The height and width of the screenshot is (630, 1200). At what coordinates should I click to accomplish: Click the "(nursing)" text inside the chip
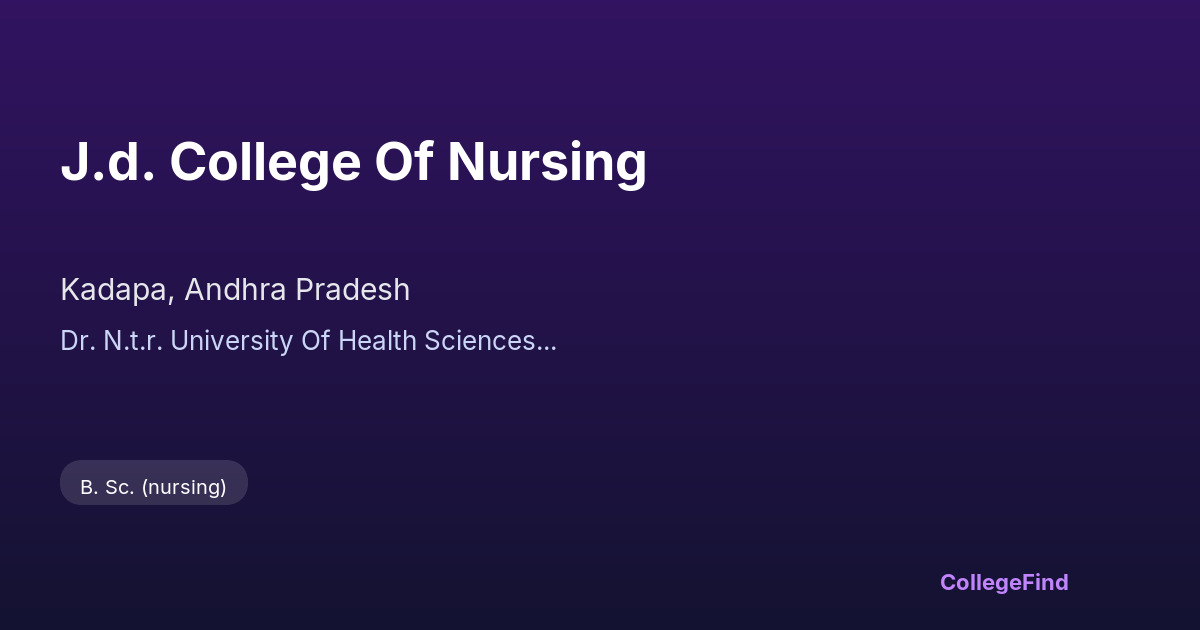point(184,487)
